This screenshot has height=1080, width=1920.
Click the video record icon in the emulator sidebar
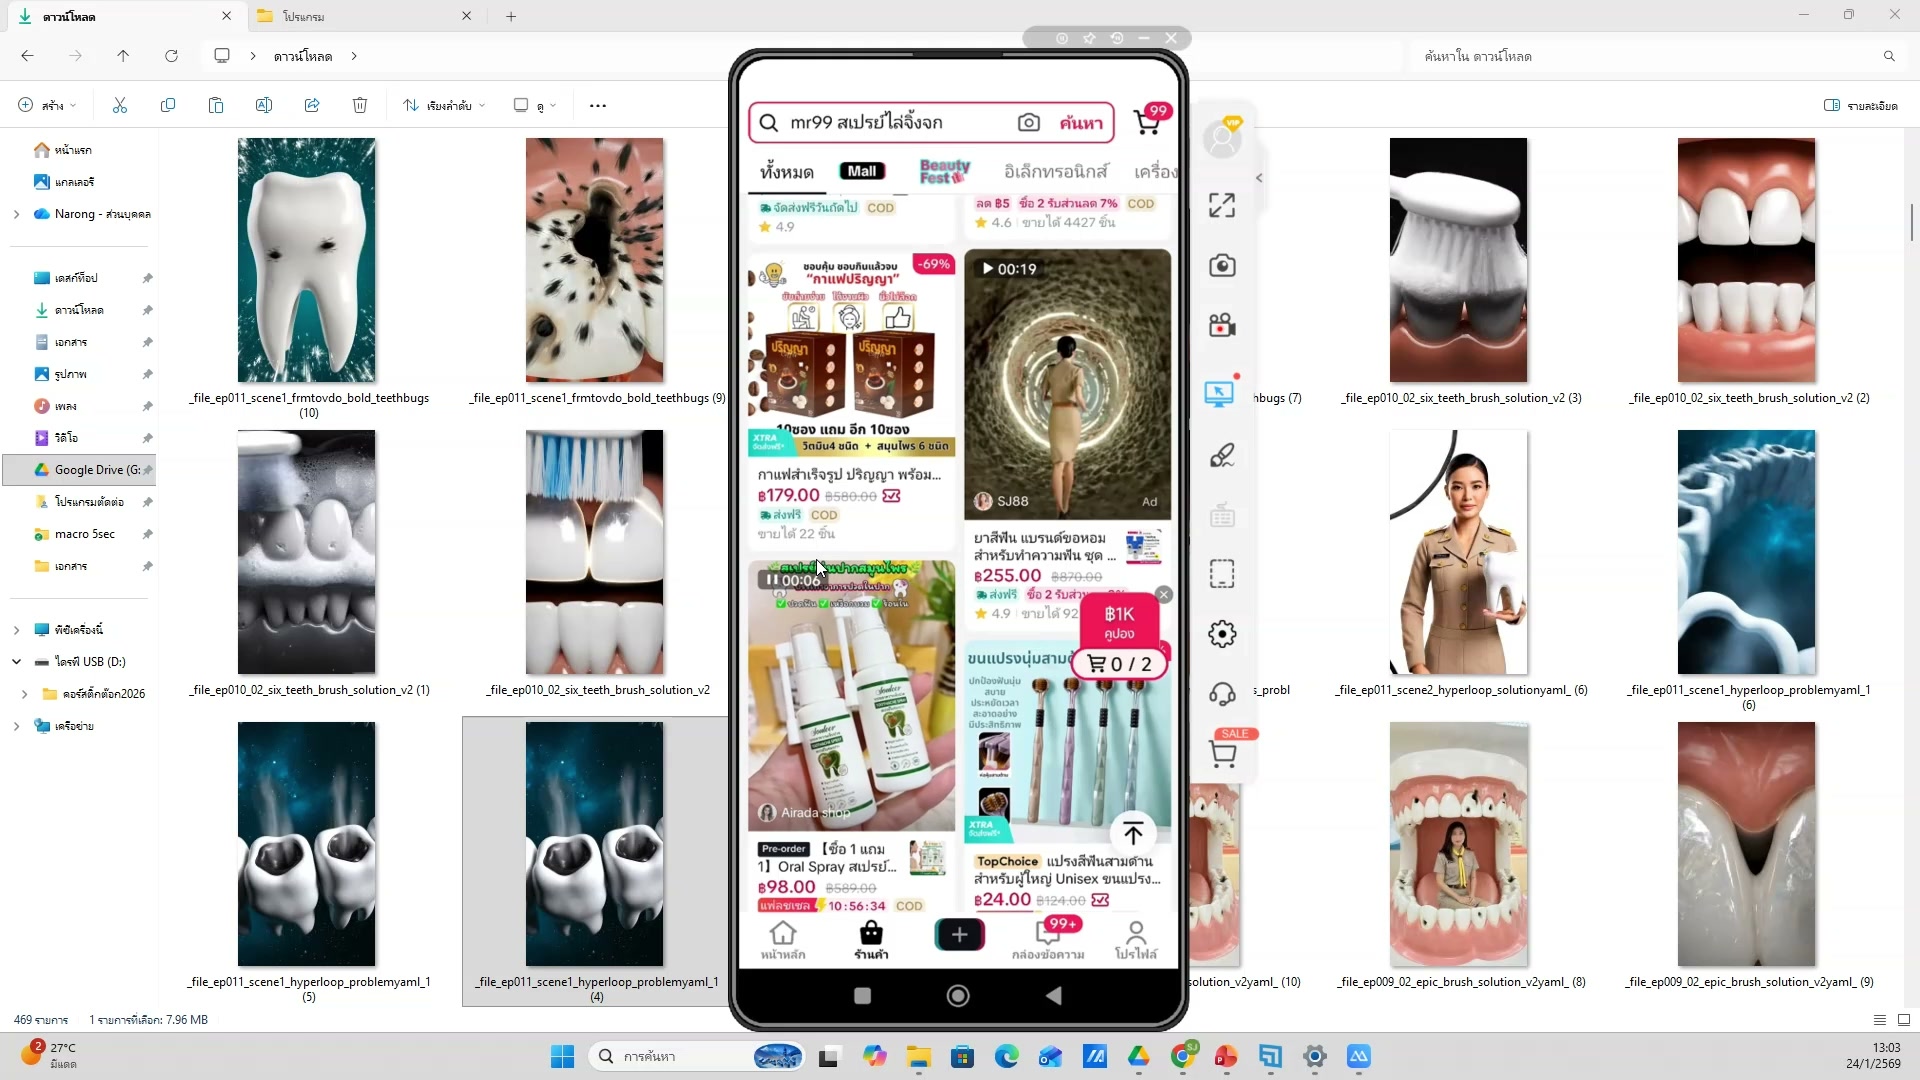pyautogui.click(x=1222, y=326)
